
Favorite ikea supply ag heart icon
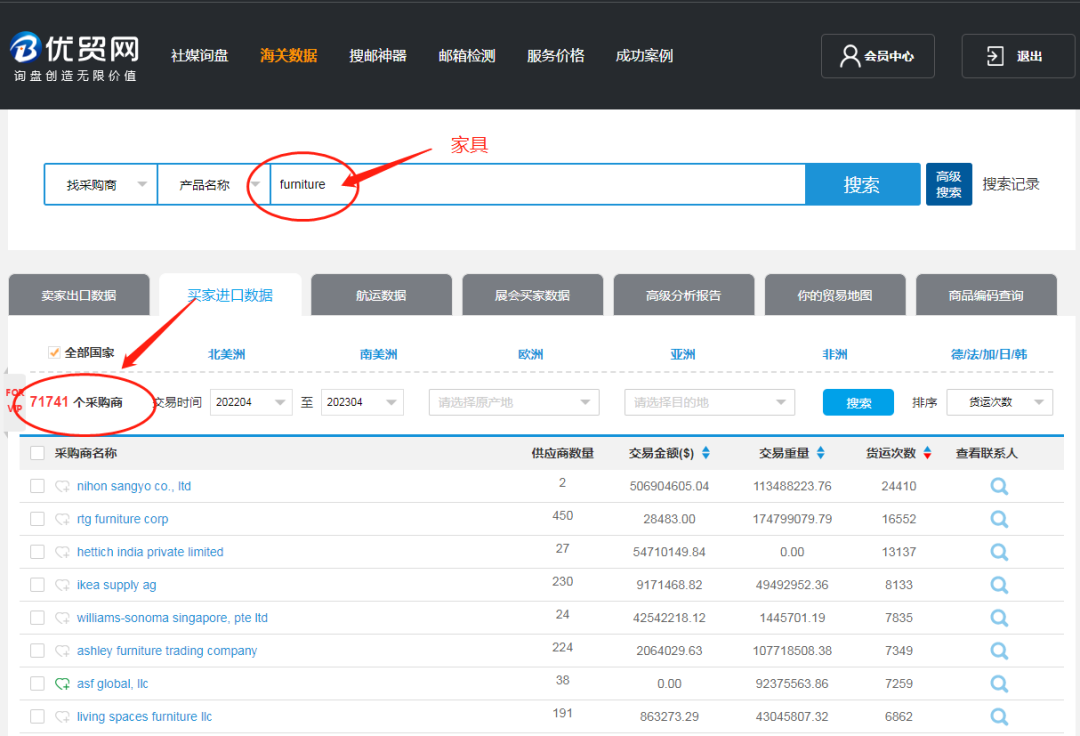pyautogui.click(x=63, y=585)
